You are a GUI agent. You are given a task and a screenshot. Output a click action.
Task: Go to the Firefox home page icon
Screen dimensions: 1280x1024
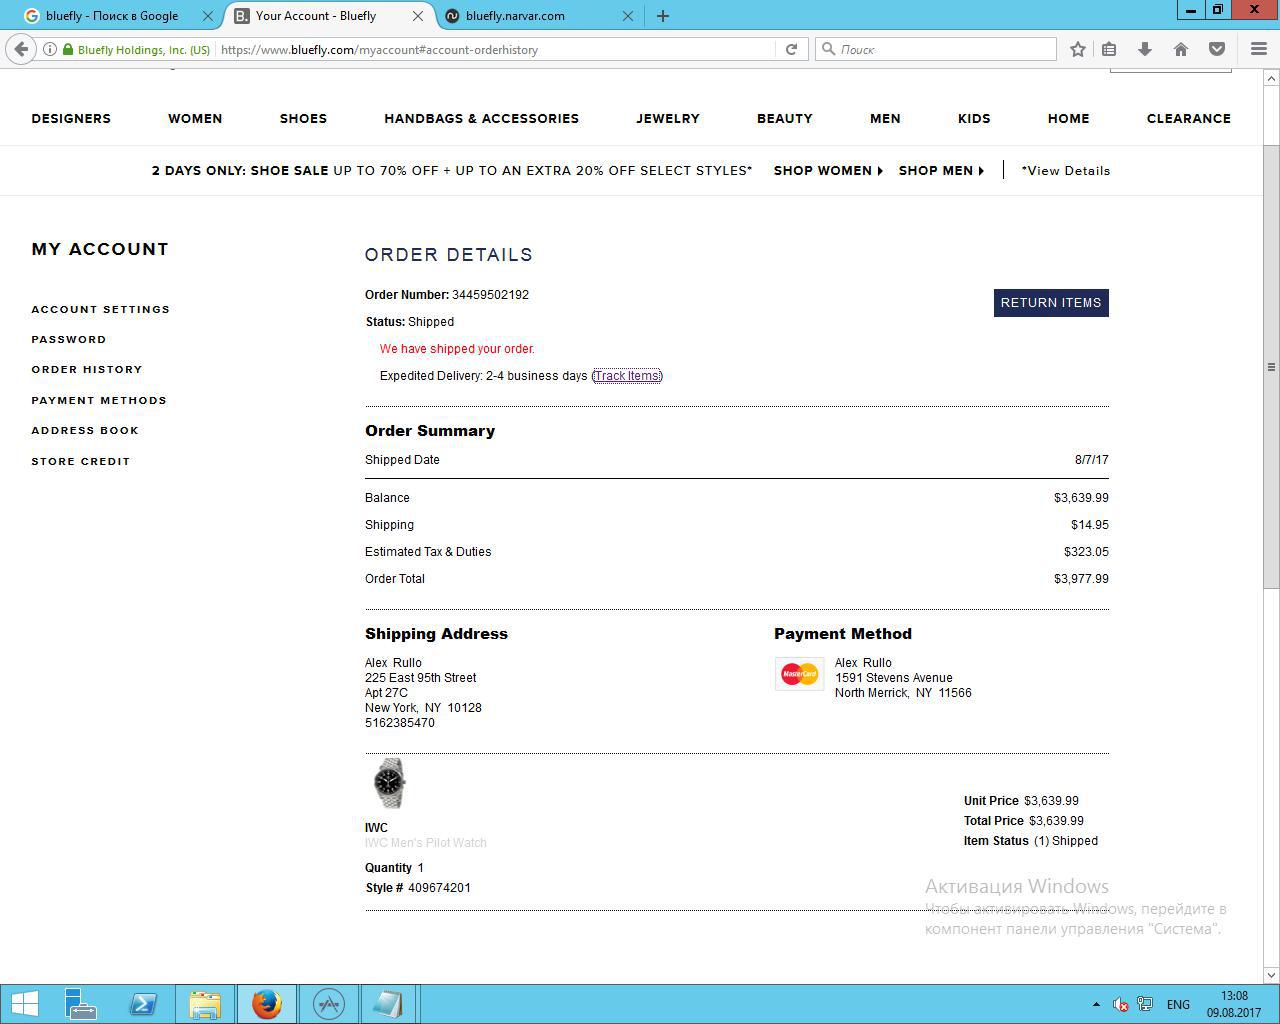(1181, 49)
